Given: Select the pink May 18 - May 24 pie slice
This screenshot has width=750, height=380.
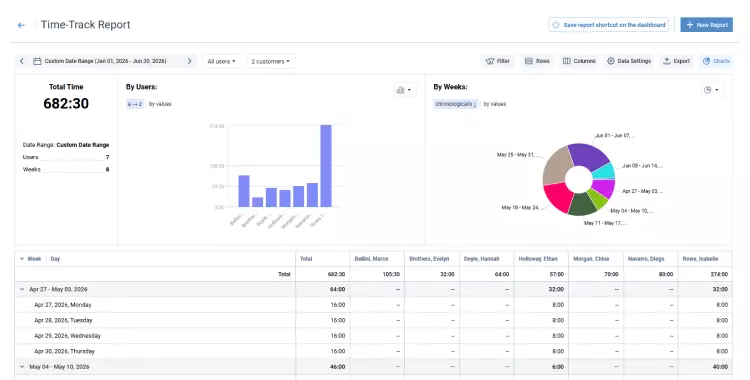Looking at the screenshot, I should (x=558, y=197).
